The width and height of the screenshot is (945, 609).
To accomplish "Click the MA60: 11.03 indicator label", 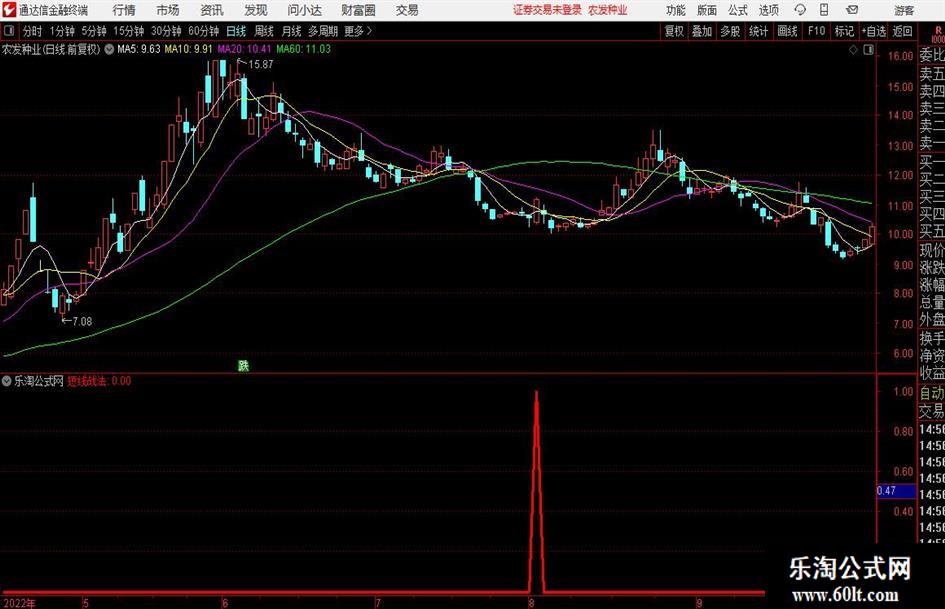I will point(303,49).
